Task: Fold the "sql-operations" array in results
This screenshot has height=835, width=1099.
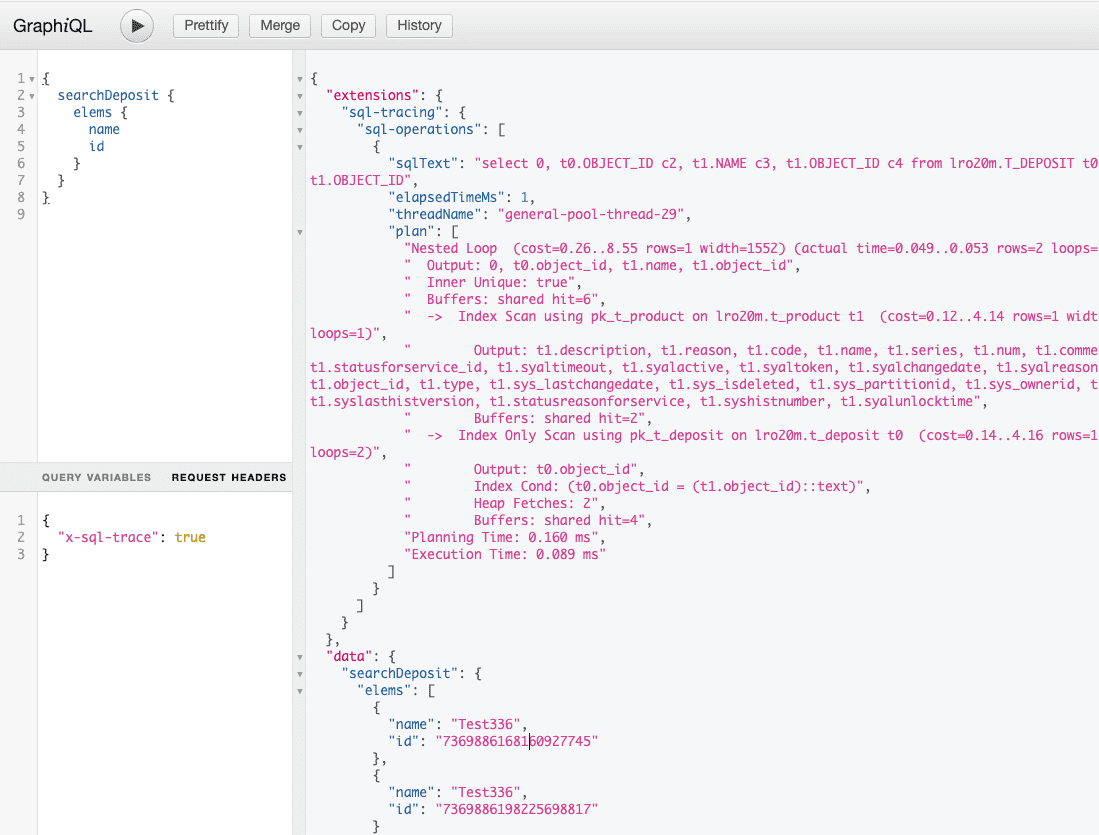Action: coord(299,130)
